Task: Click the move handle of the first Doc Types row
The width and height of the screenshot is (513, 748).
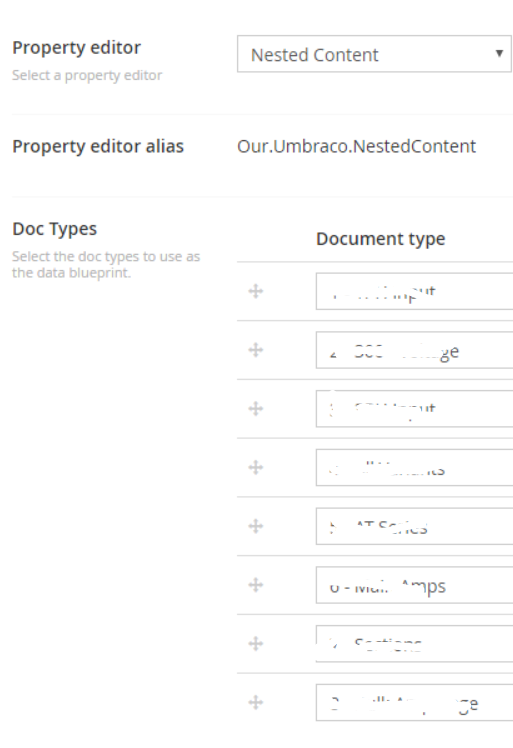Action: coord(256,291)
